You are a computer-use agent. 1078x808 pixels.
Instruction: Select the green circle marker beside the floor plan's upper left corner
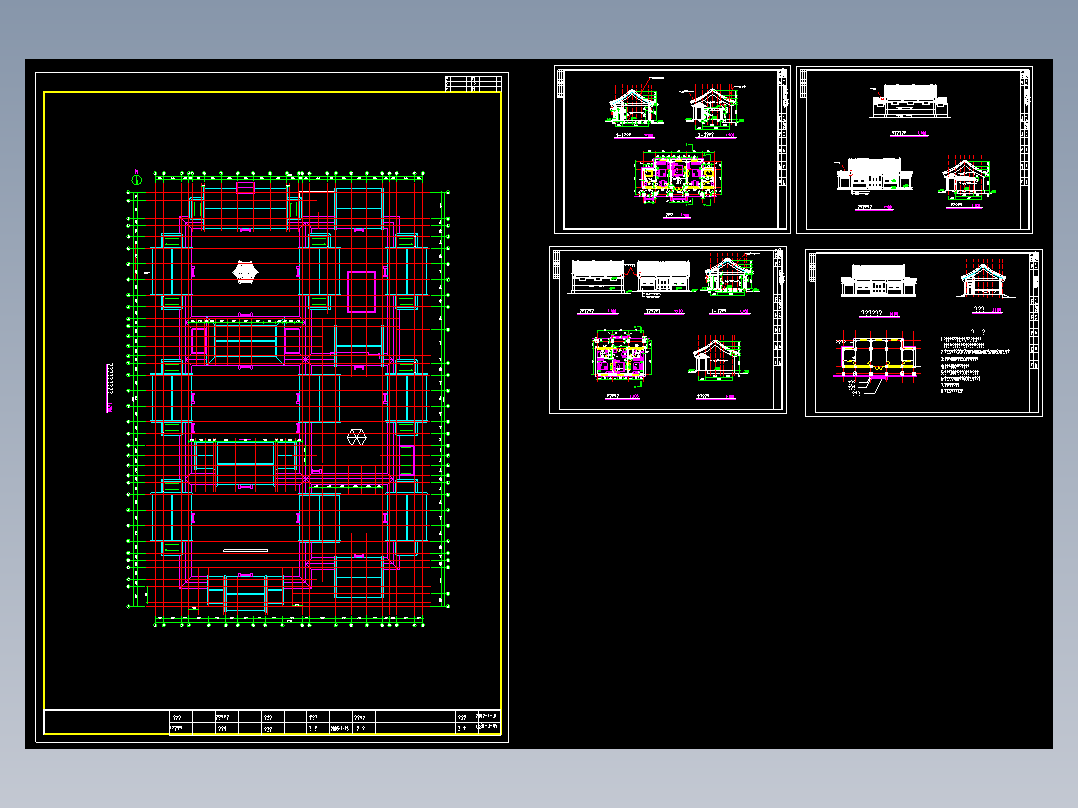pyautogui.click(x=136, y=179)
